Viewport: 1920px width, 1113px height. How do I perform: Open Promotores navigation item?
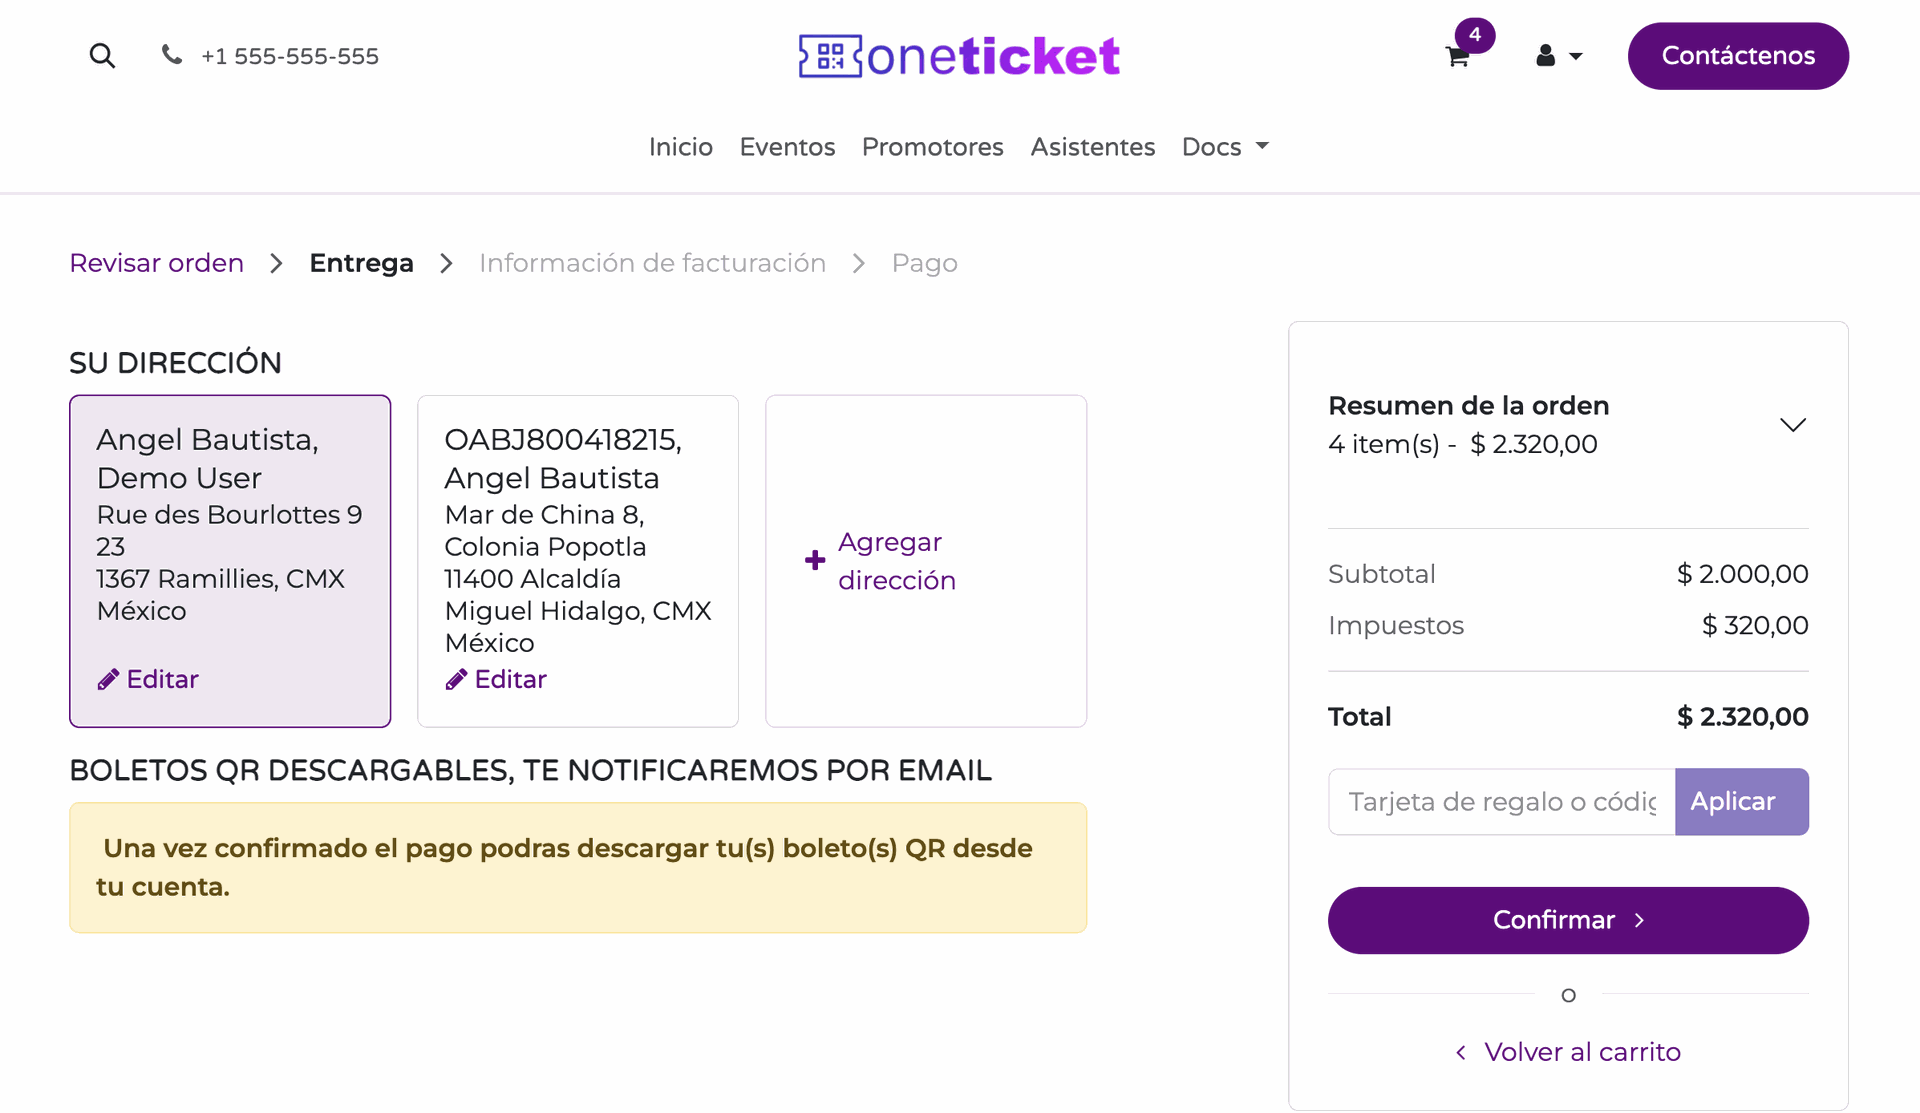[932, 147]
